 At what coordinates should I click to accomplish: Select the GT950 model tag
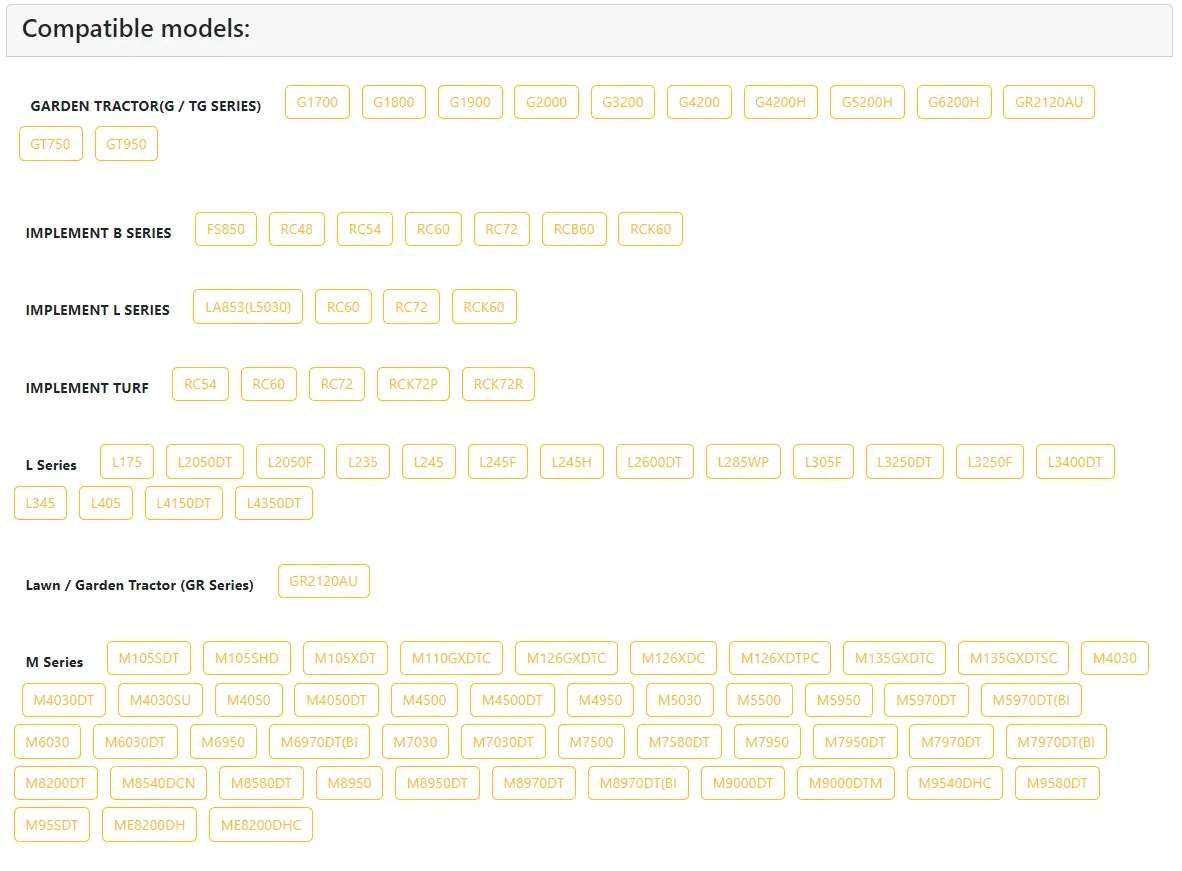tap(126, 144)
